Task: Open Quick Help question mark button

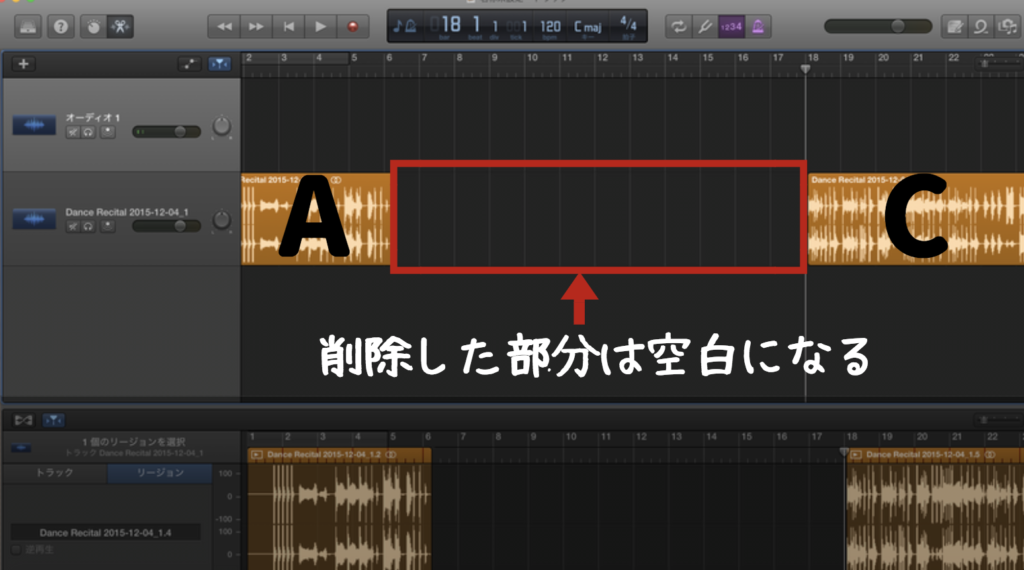Action: (x=61, y=27)
